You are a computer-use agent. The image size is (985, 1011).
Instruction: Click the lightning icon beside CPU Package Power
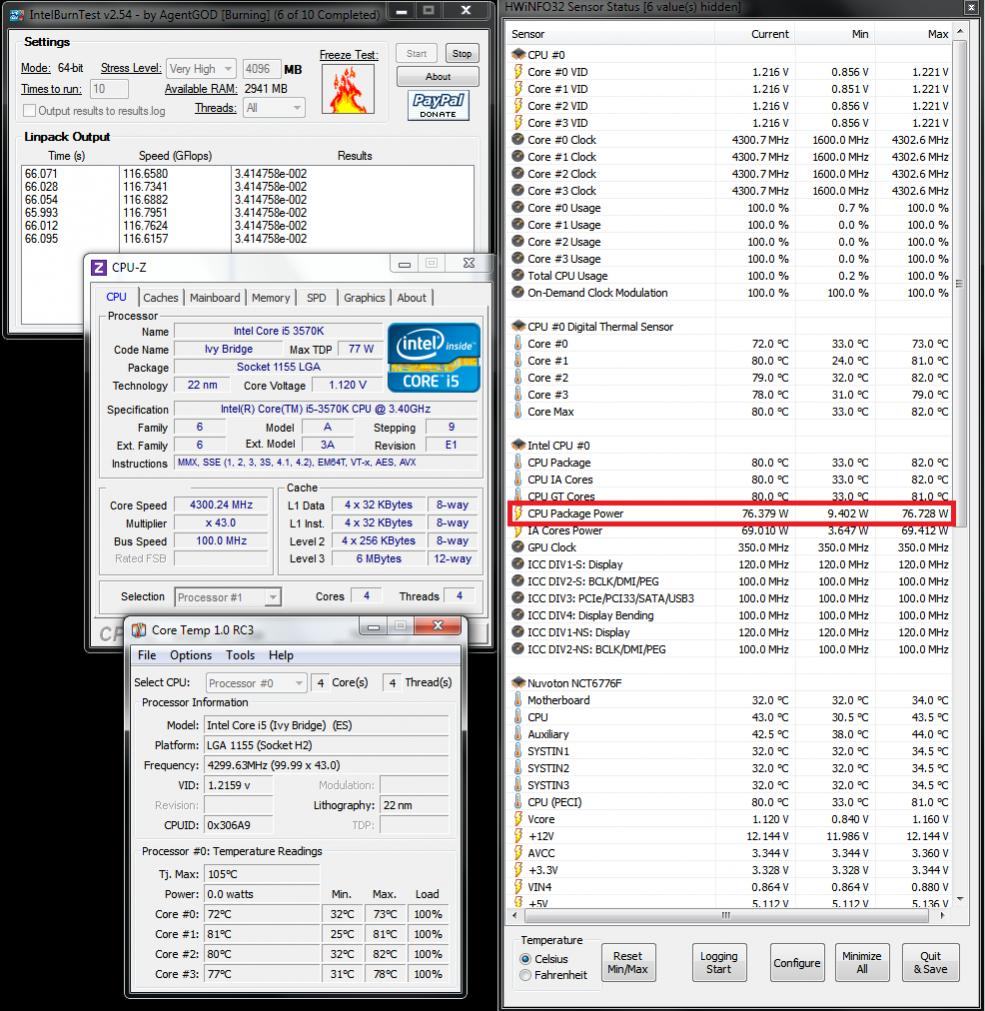(x=518, y=513)
